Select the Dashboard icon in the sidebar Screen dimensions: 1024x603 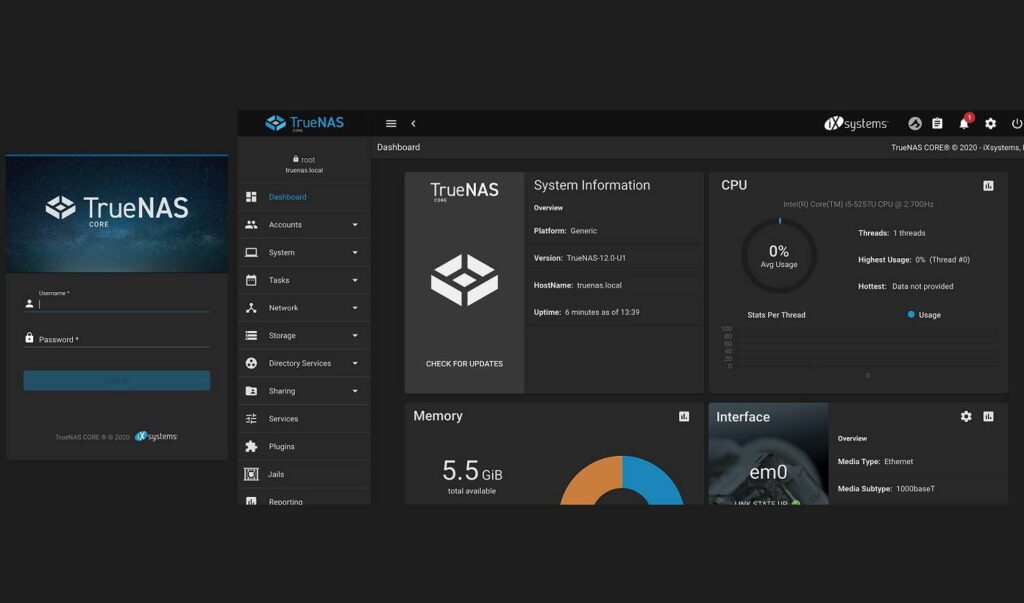coord(253,197)
